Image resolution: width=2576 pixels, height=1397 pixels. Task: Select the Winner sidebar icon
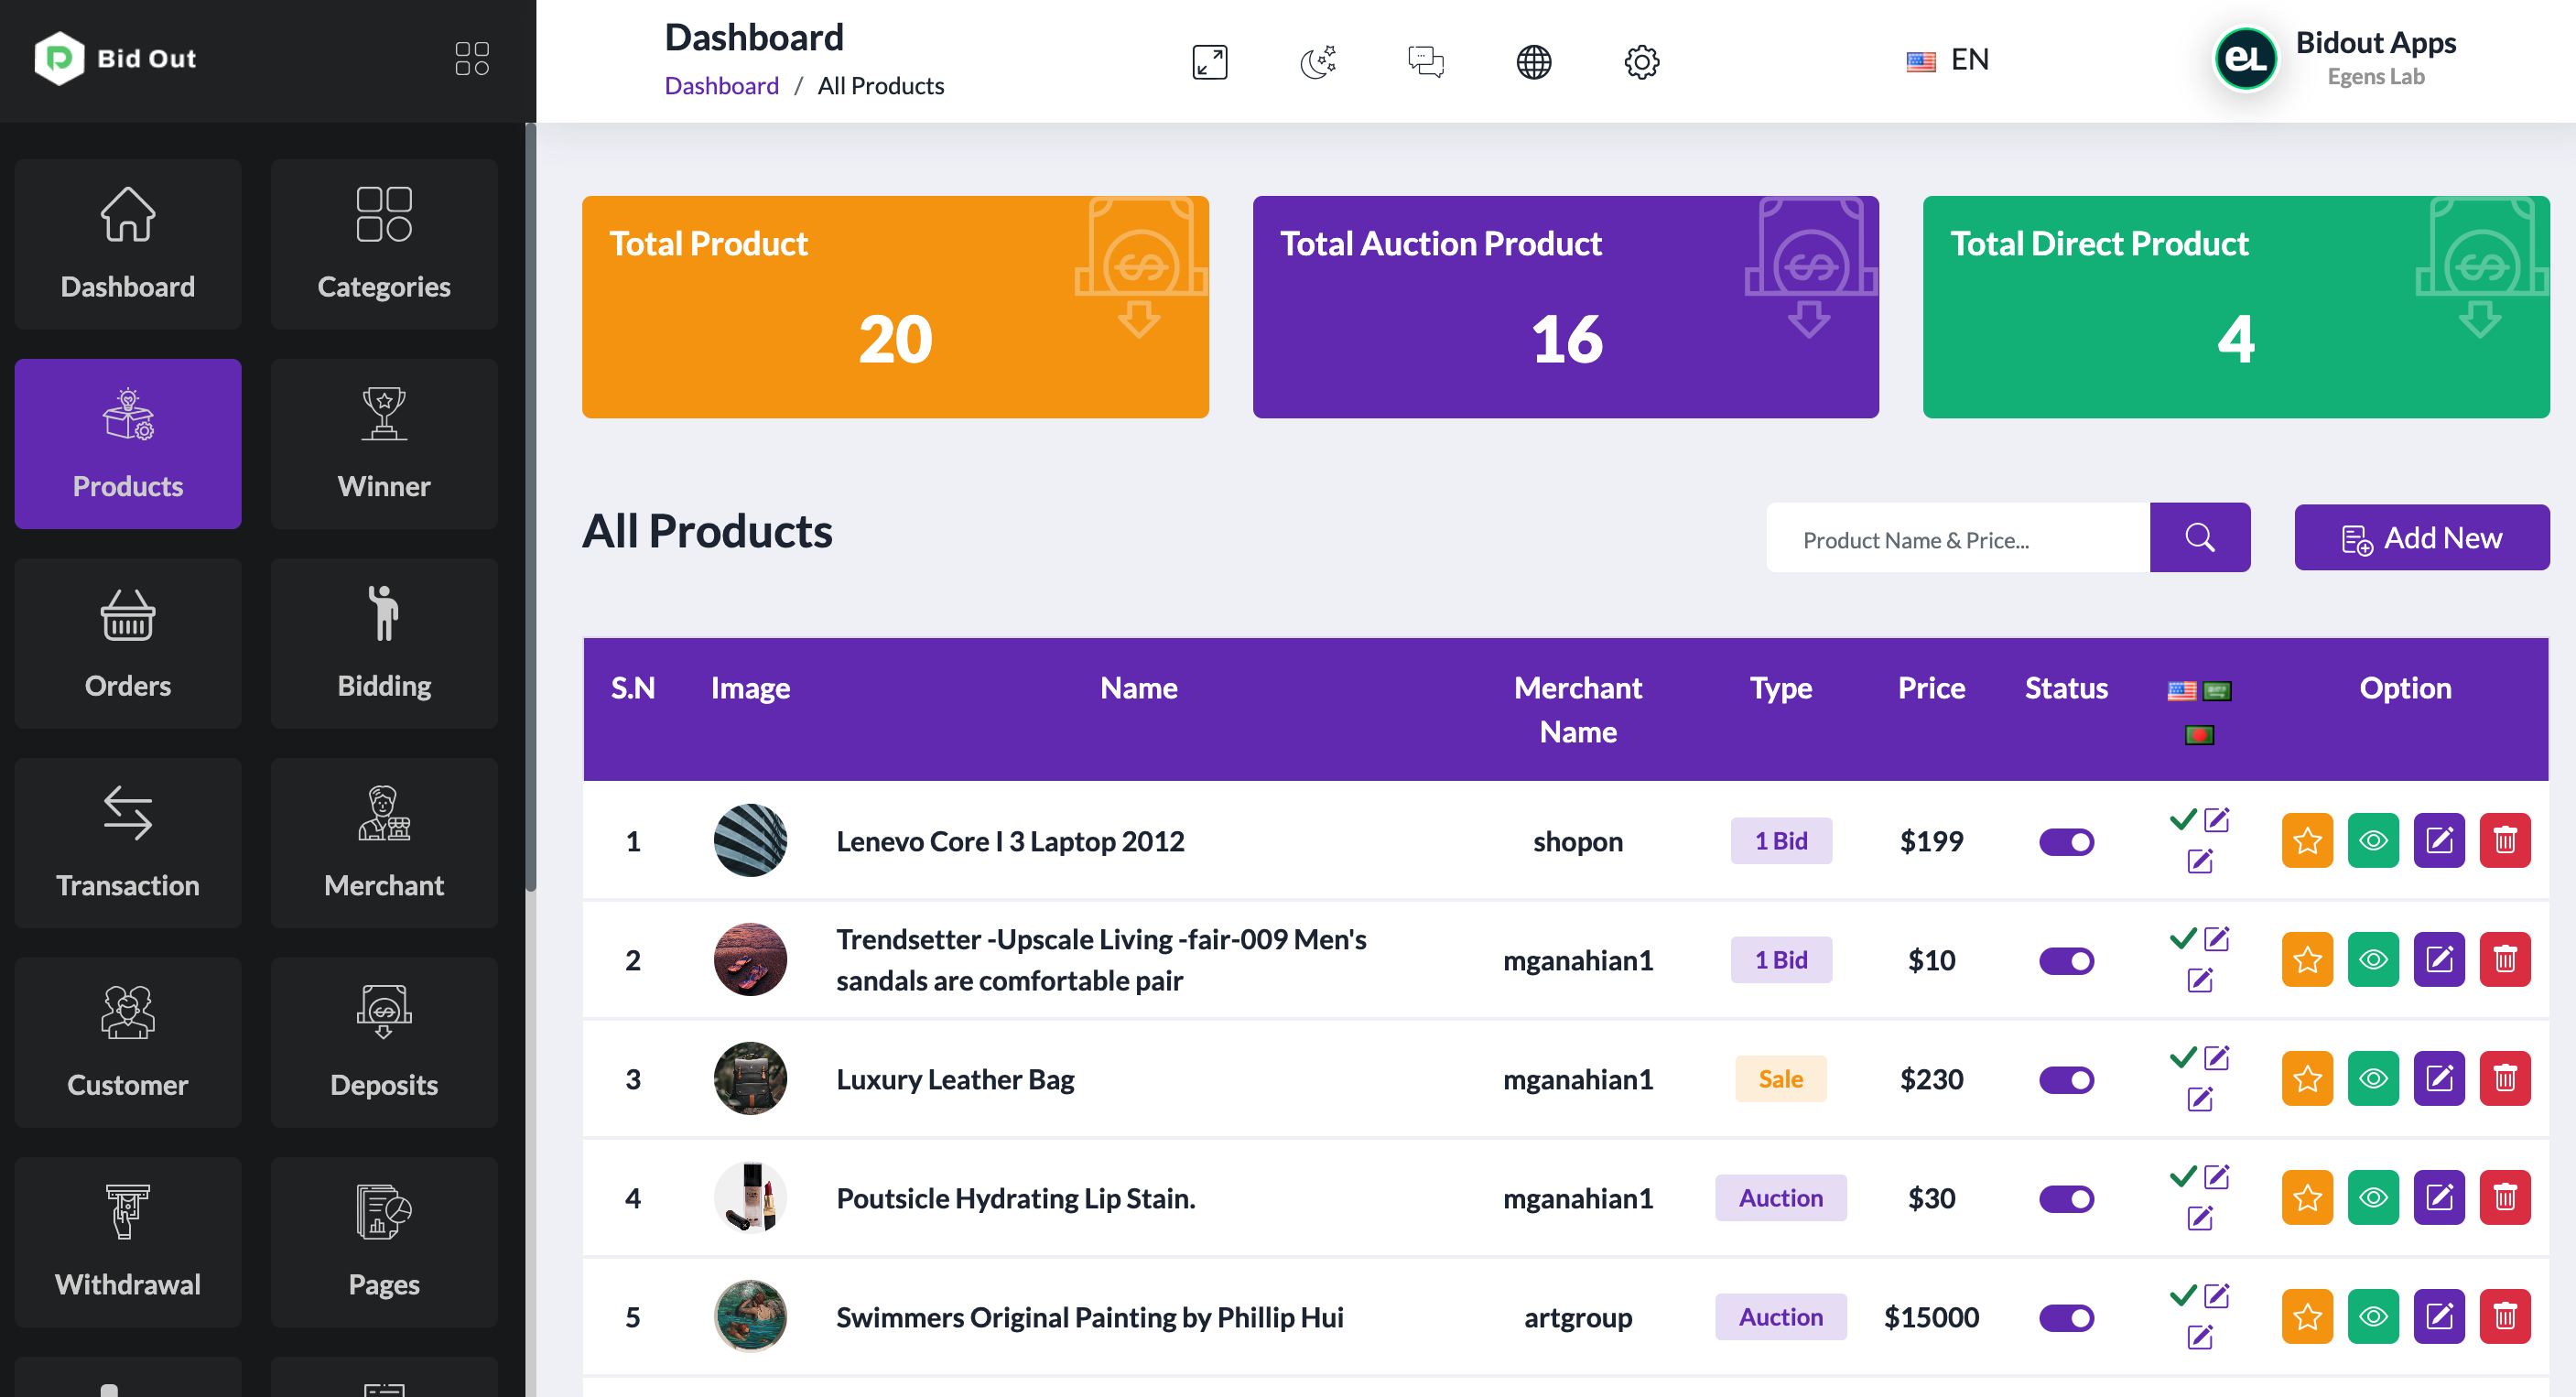[383, 443]
